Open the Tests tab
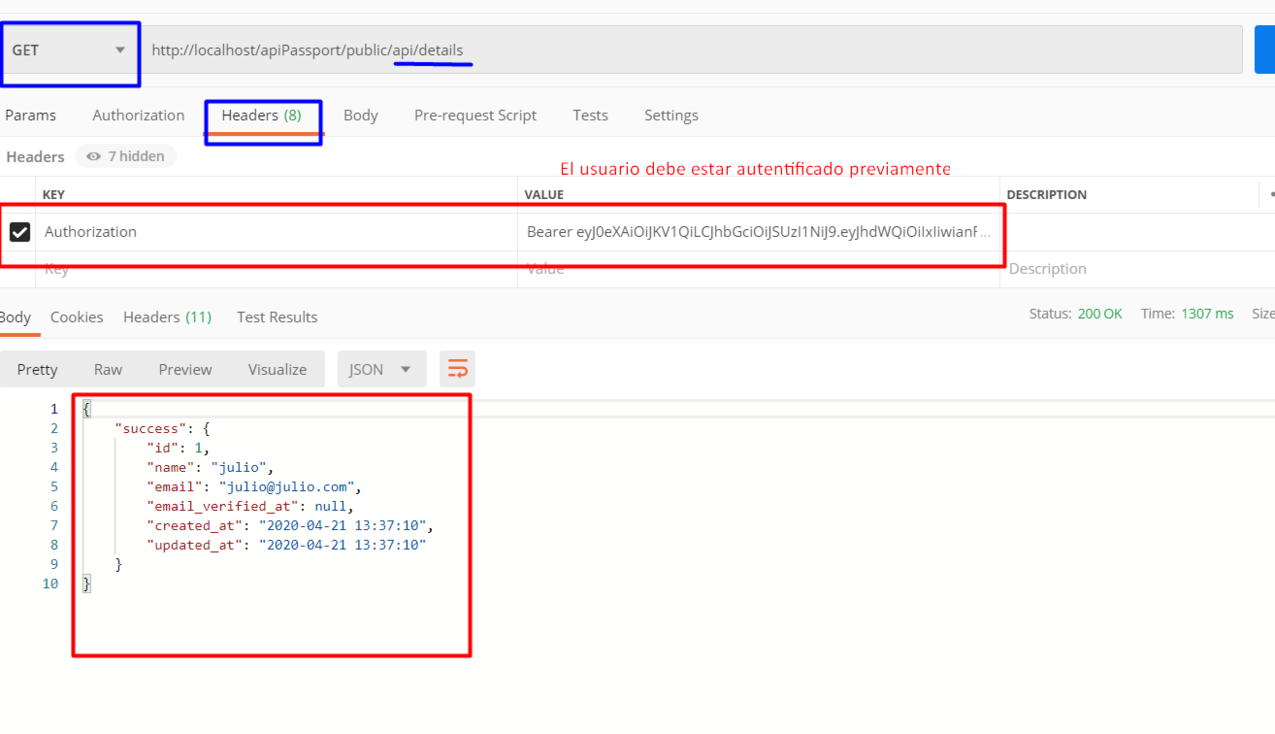The width and height of the screenshot is (1275, 734). click(589, 115)
